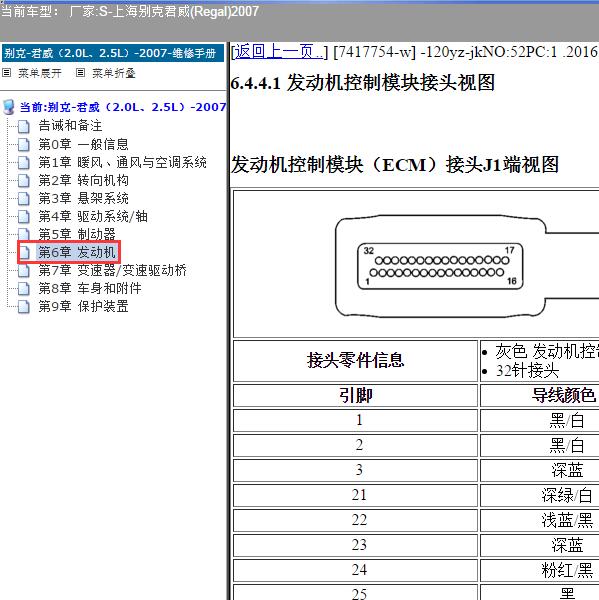Click 发动机控制模块（ECM）接头J1端视图 heading
The image size is (599, 600).
(x=395, y=165)
